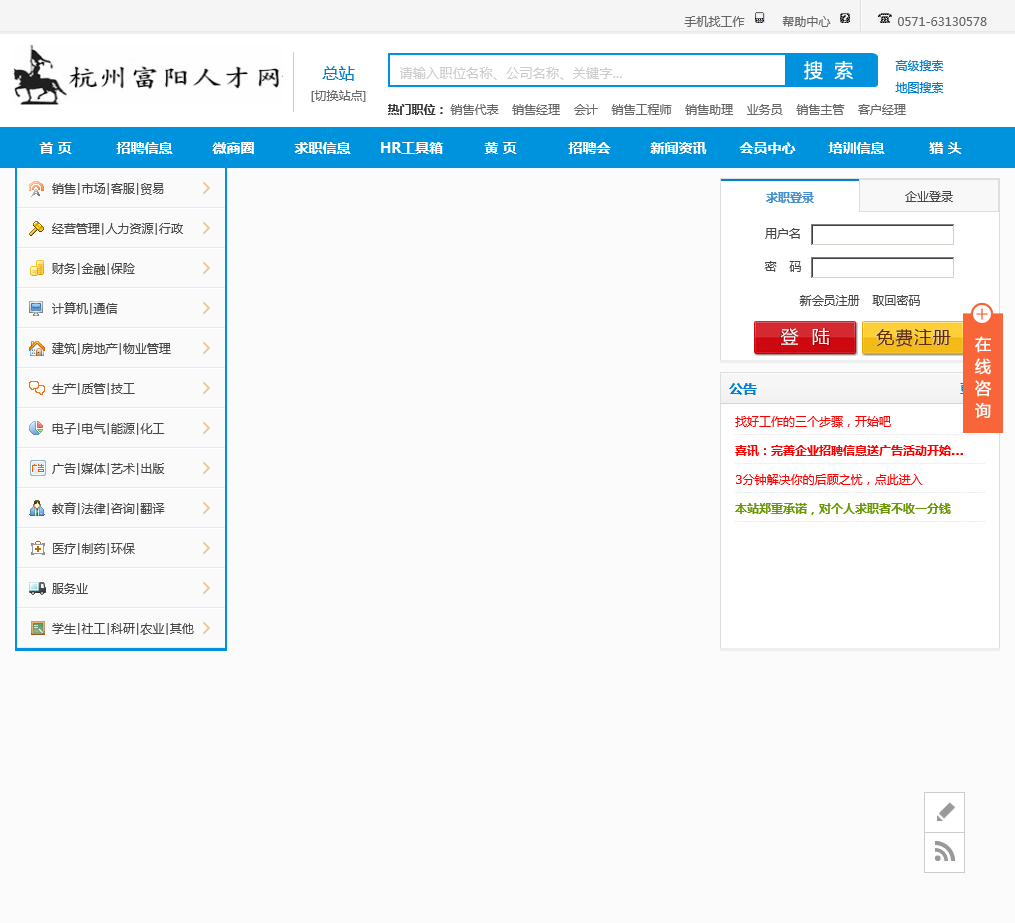
Task: Open 微商圈 in the navigation bar
Action: [233, 148]
